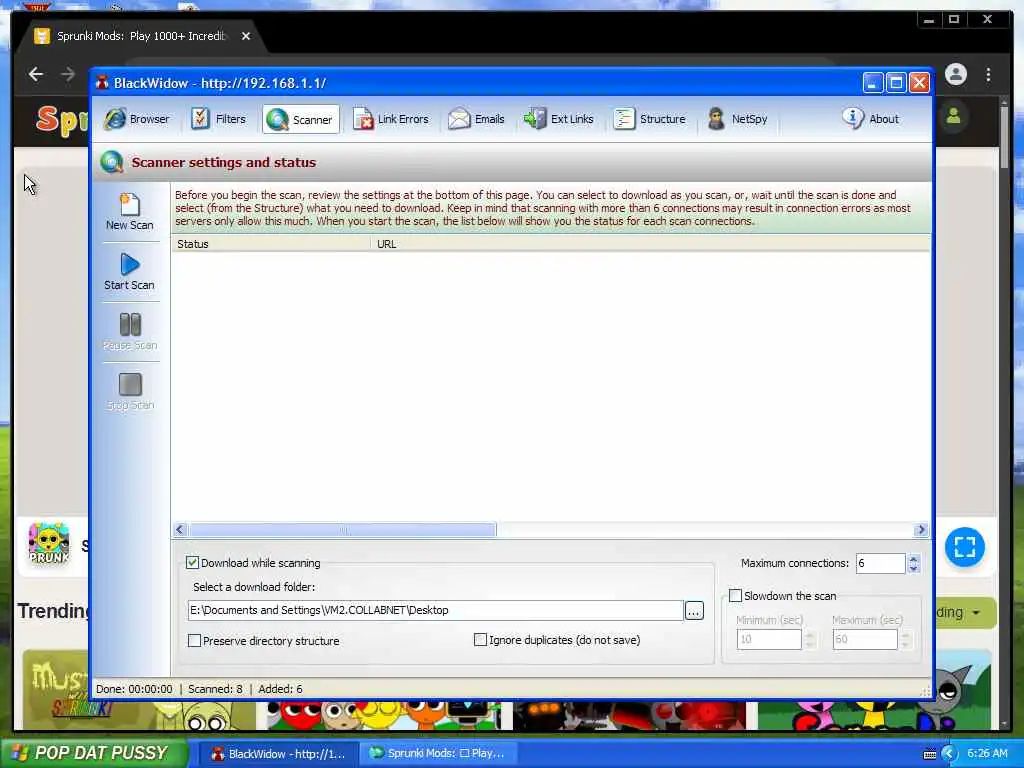Enable Preserve directory structure
The height and width of the screenshot is (768, 1024).
194,641
